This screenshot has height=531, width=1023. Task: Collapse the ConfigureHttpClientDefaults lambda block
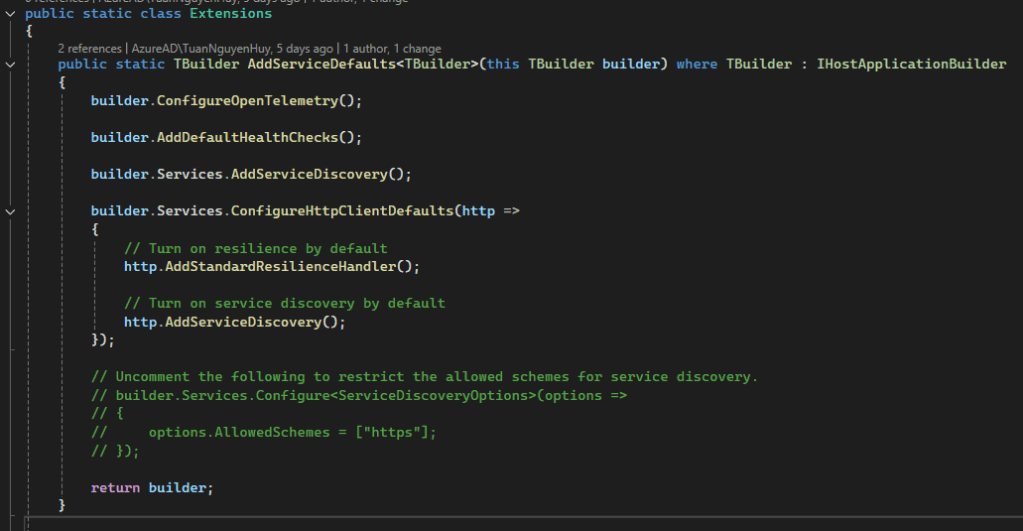(10, 211)
